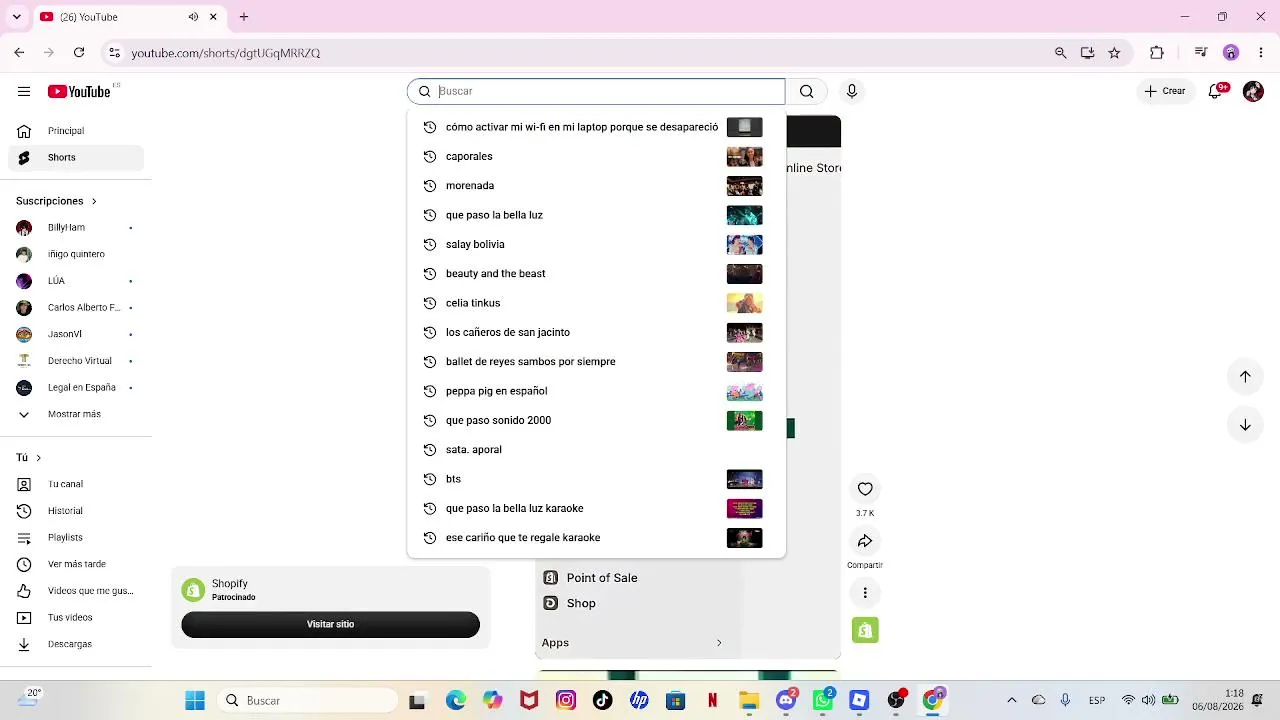Pick the suggestion "salay bolivia"
Viewport: 1280px width, 720px height.
tap(597, 244)
